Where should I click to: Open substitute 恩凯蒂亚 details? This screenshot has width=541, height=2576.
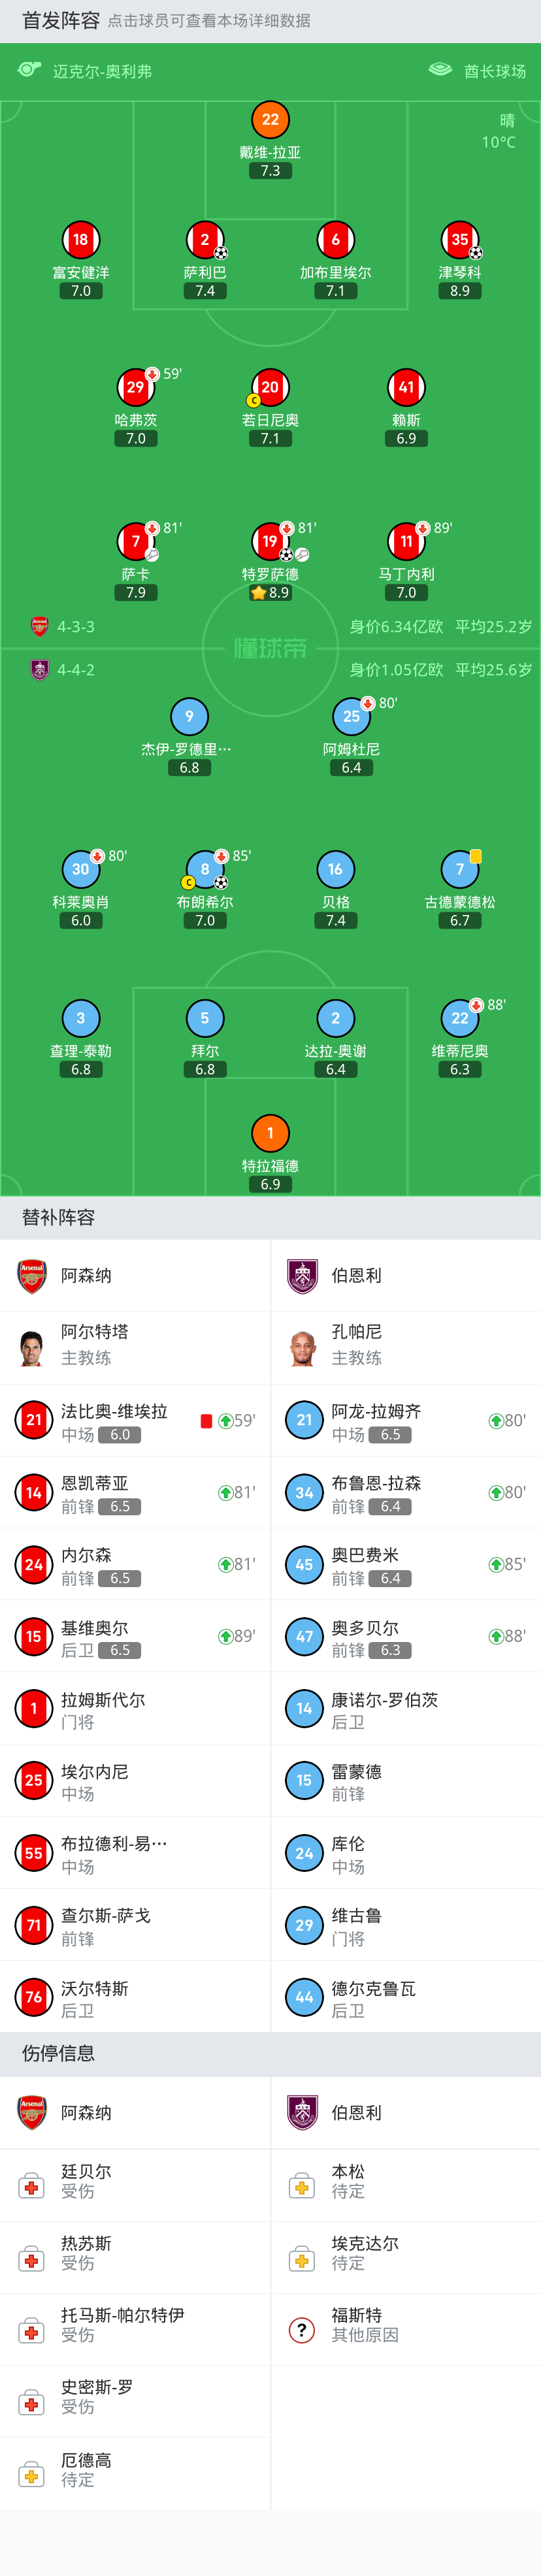(135, 1493)
